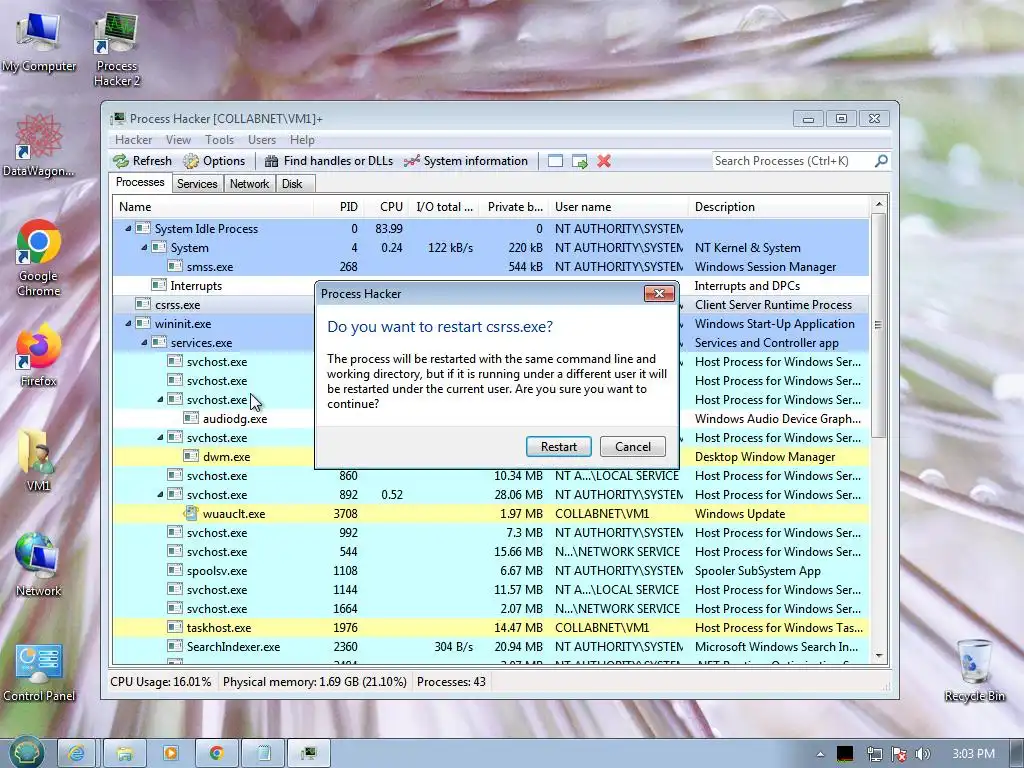This screenshot has width=1024, height=768.
Task: Close the restart confirmation dialog
Action: (x=659, y=294)
